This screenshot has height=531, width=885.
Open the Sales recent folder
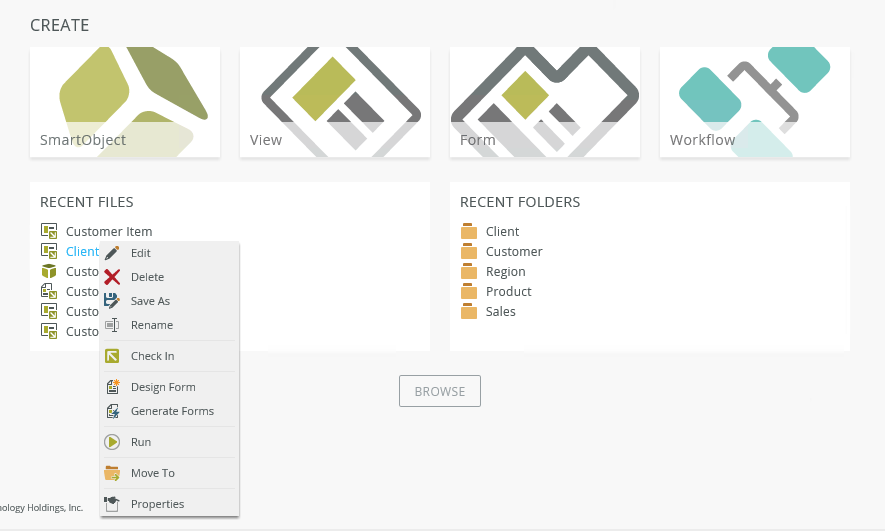click(x=500, y=312)
